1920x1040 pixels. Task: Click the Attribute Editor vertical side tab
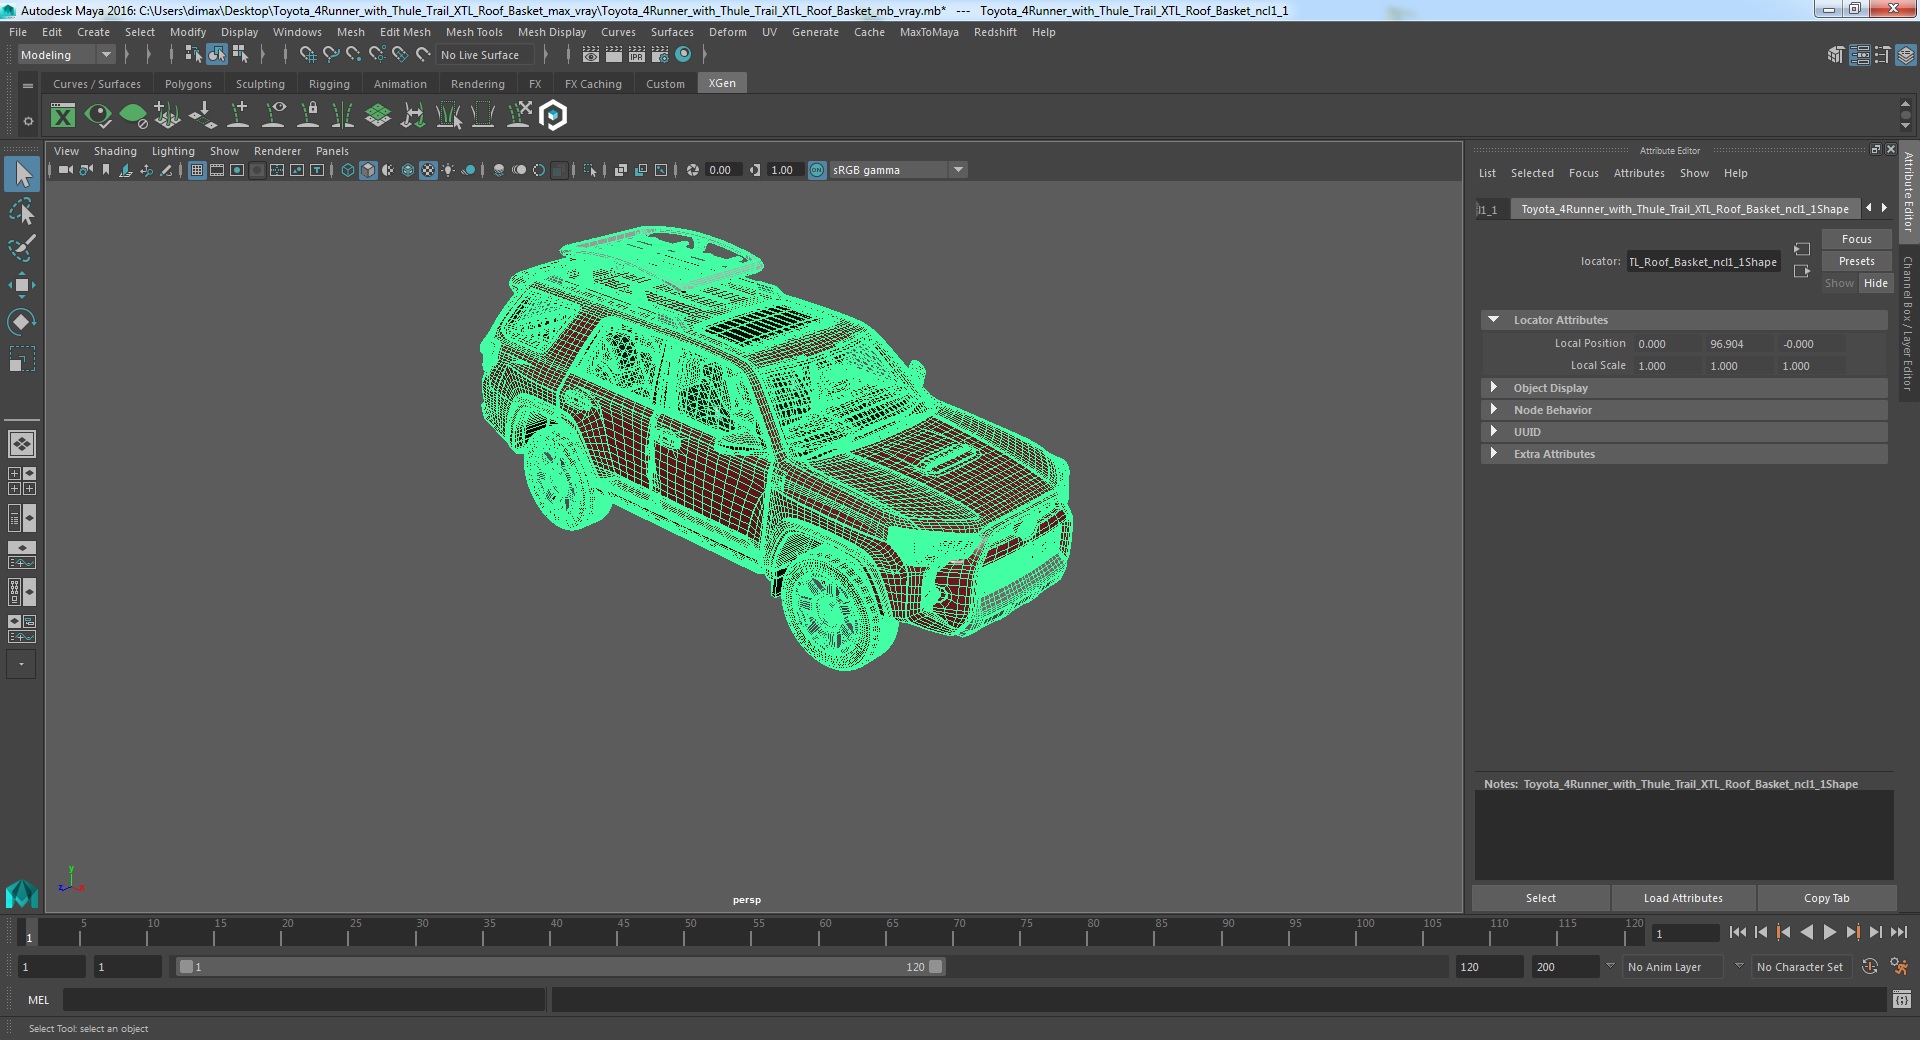pos(1908,191)
